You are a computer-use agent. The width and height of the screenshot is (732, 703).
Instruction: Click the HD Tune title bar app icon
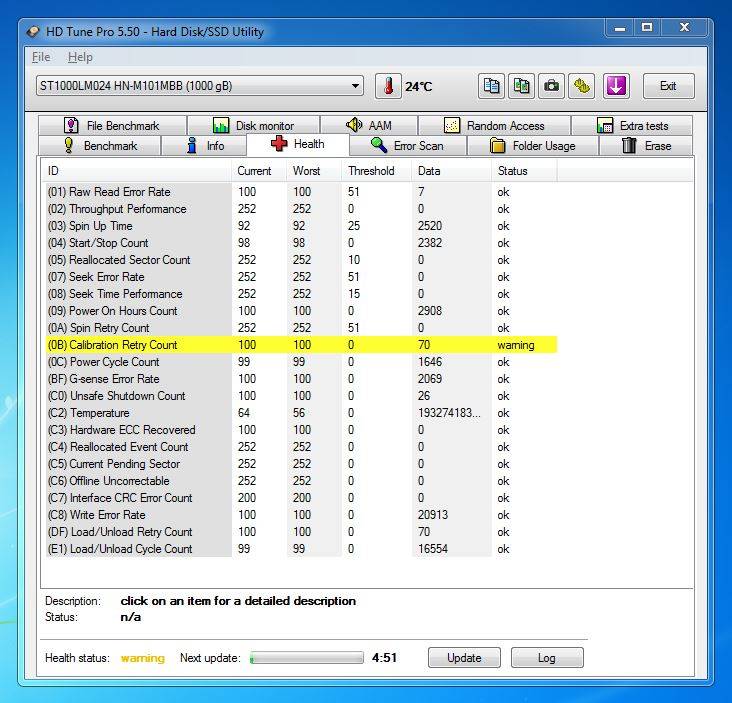(33, 32)
